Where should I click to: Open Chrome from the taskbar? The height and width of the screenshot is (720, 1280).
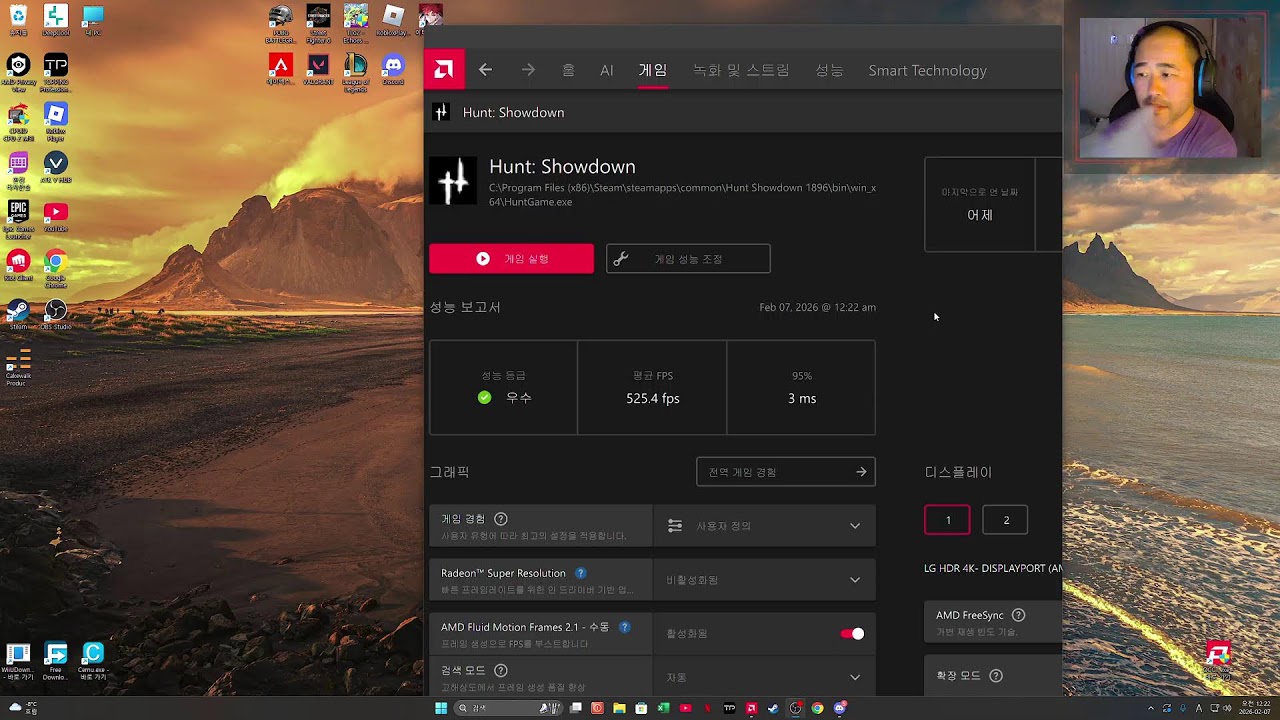[817, 708]
